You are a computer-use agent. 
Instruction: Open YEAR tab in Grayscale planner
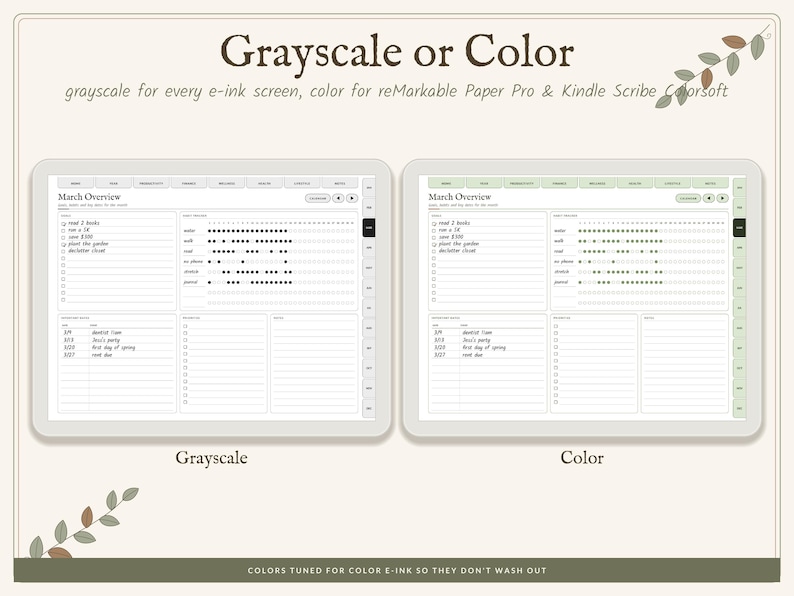click(x=113, y=183)
